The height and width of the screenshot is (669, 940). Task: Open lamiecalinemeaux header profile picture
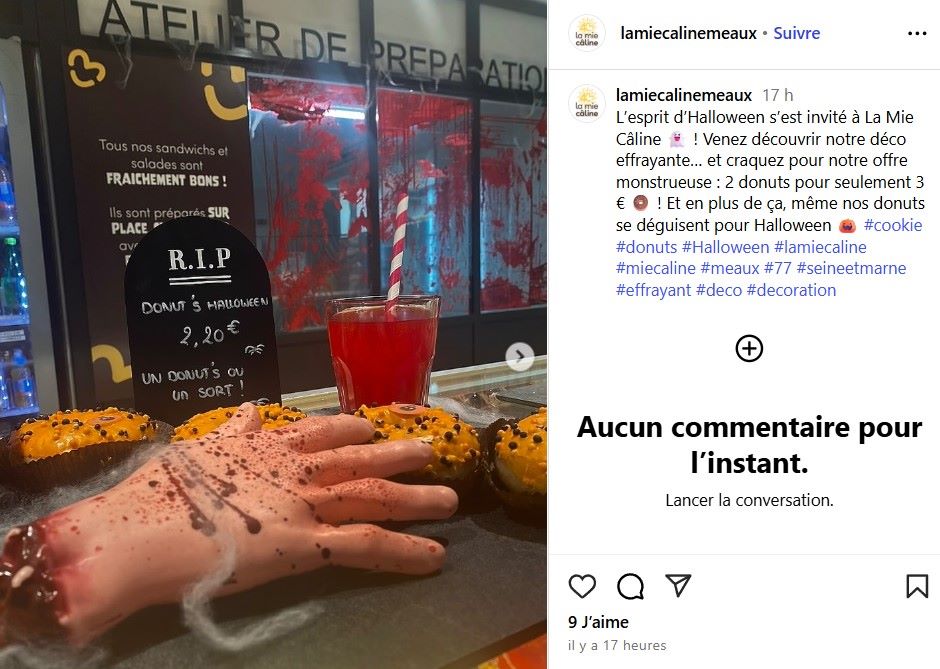586,33
